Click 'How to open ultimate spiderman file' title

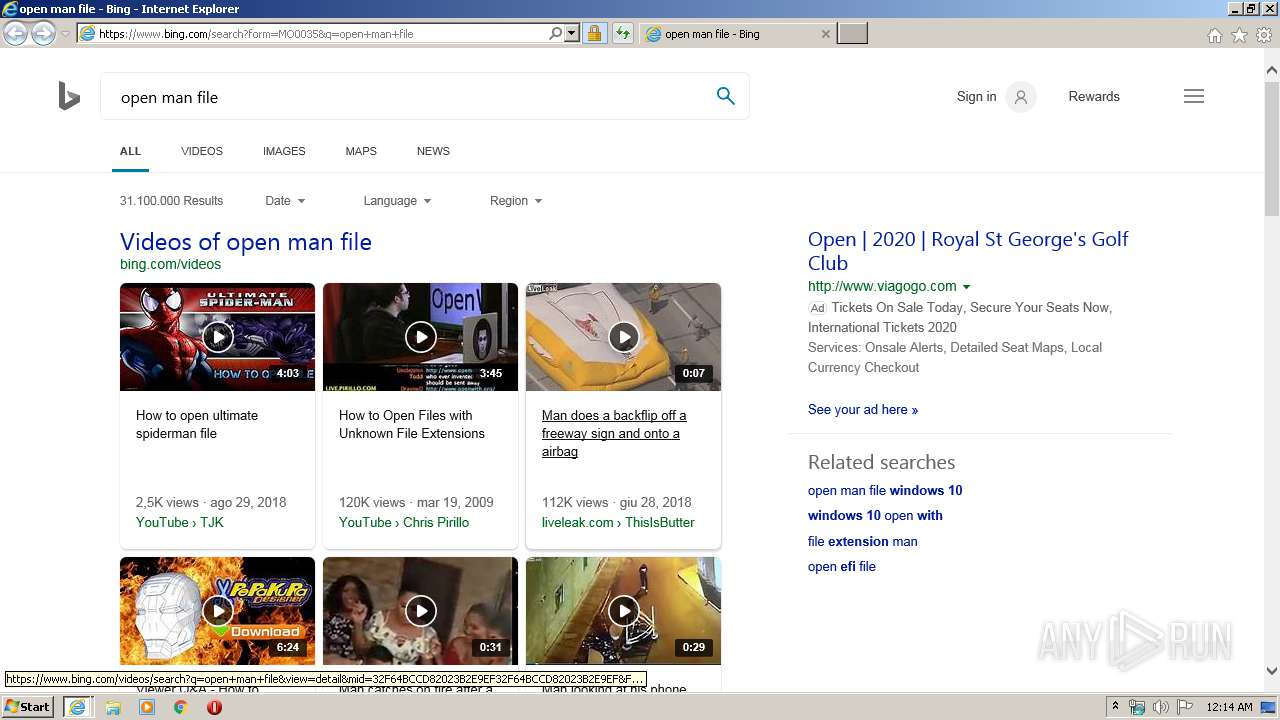(197, 424)
